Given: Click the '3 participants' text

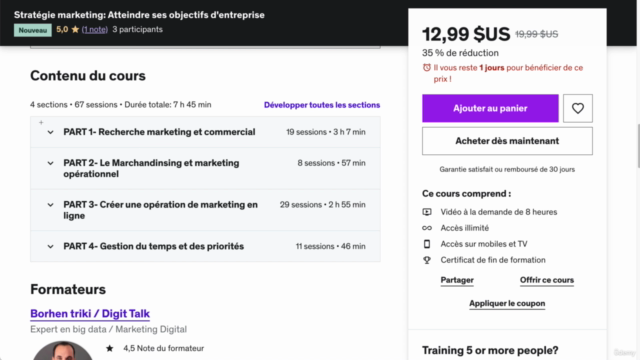Looking at the screenshot, I should (138, 29).
